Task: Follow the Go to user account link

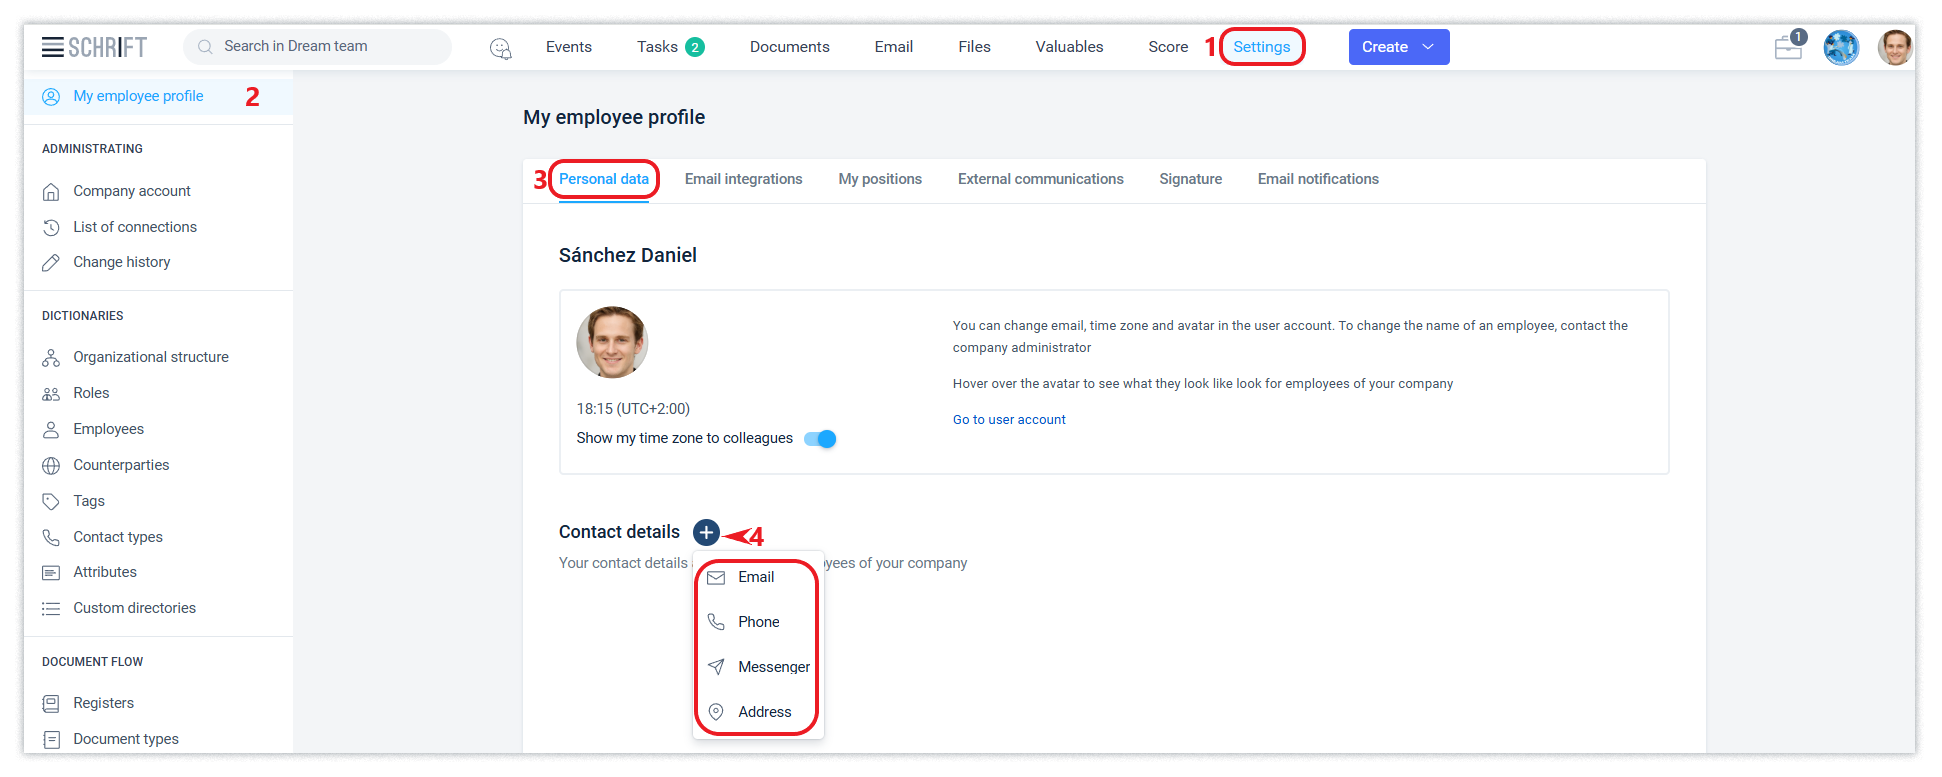Action: pyautogui.click(x=1009, y=420)
